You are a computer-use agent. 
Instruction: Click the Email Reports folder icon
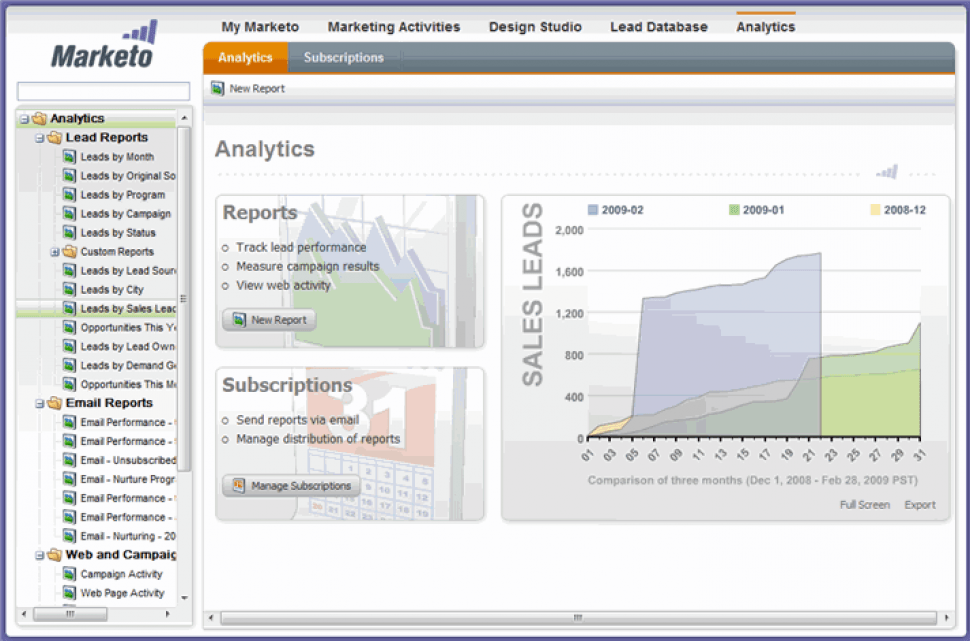click(x=54, y=403)
